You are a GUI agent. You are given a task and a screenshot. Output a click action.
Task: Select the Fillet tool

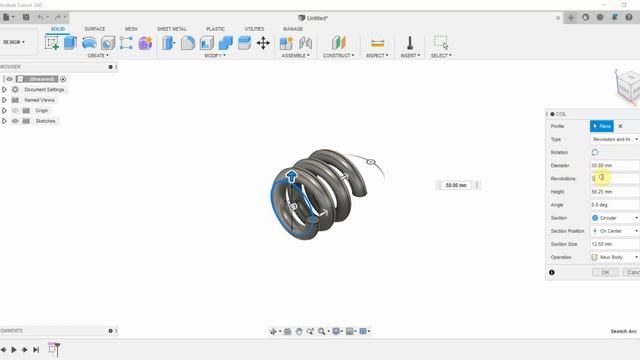(x=187, y=43)
